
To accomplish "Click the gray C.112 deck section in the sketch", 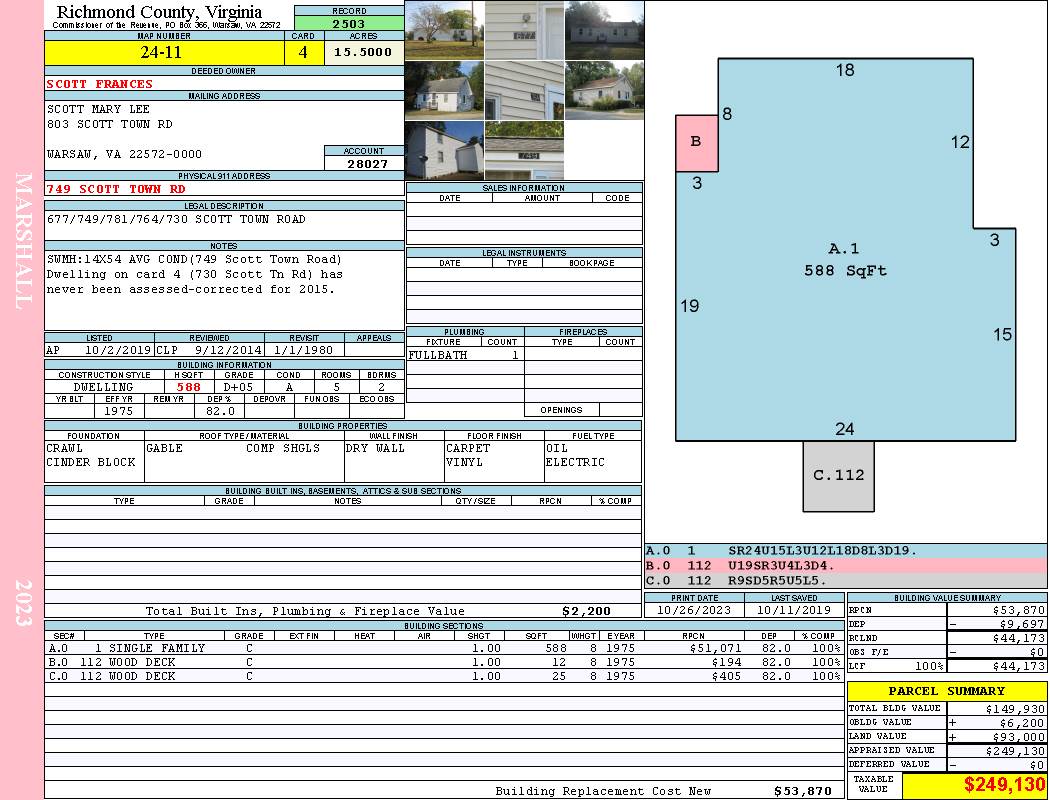I will (838, 475).
